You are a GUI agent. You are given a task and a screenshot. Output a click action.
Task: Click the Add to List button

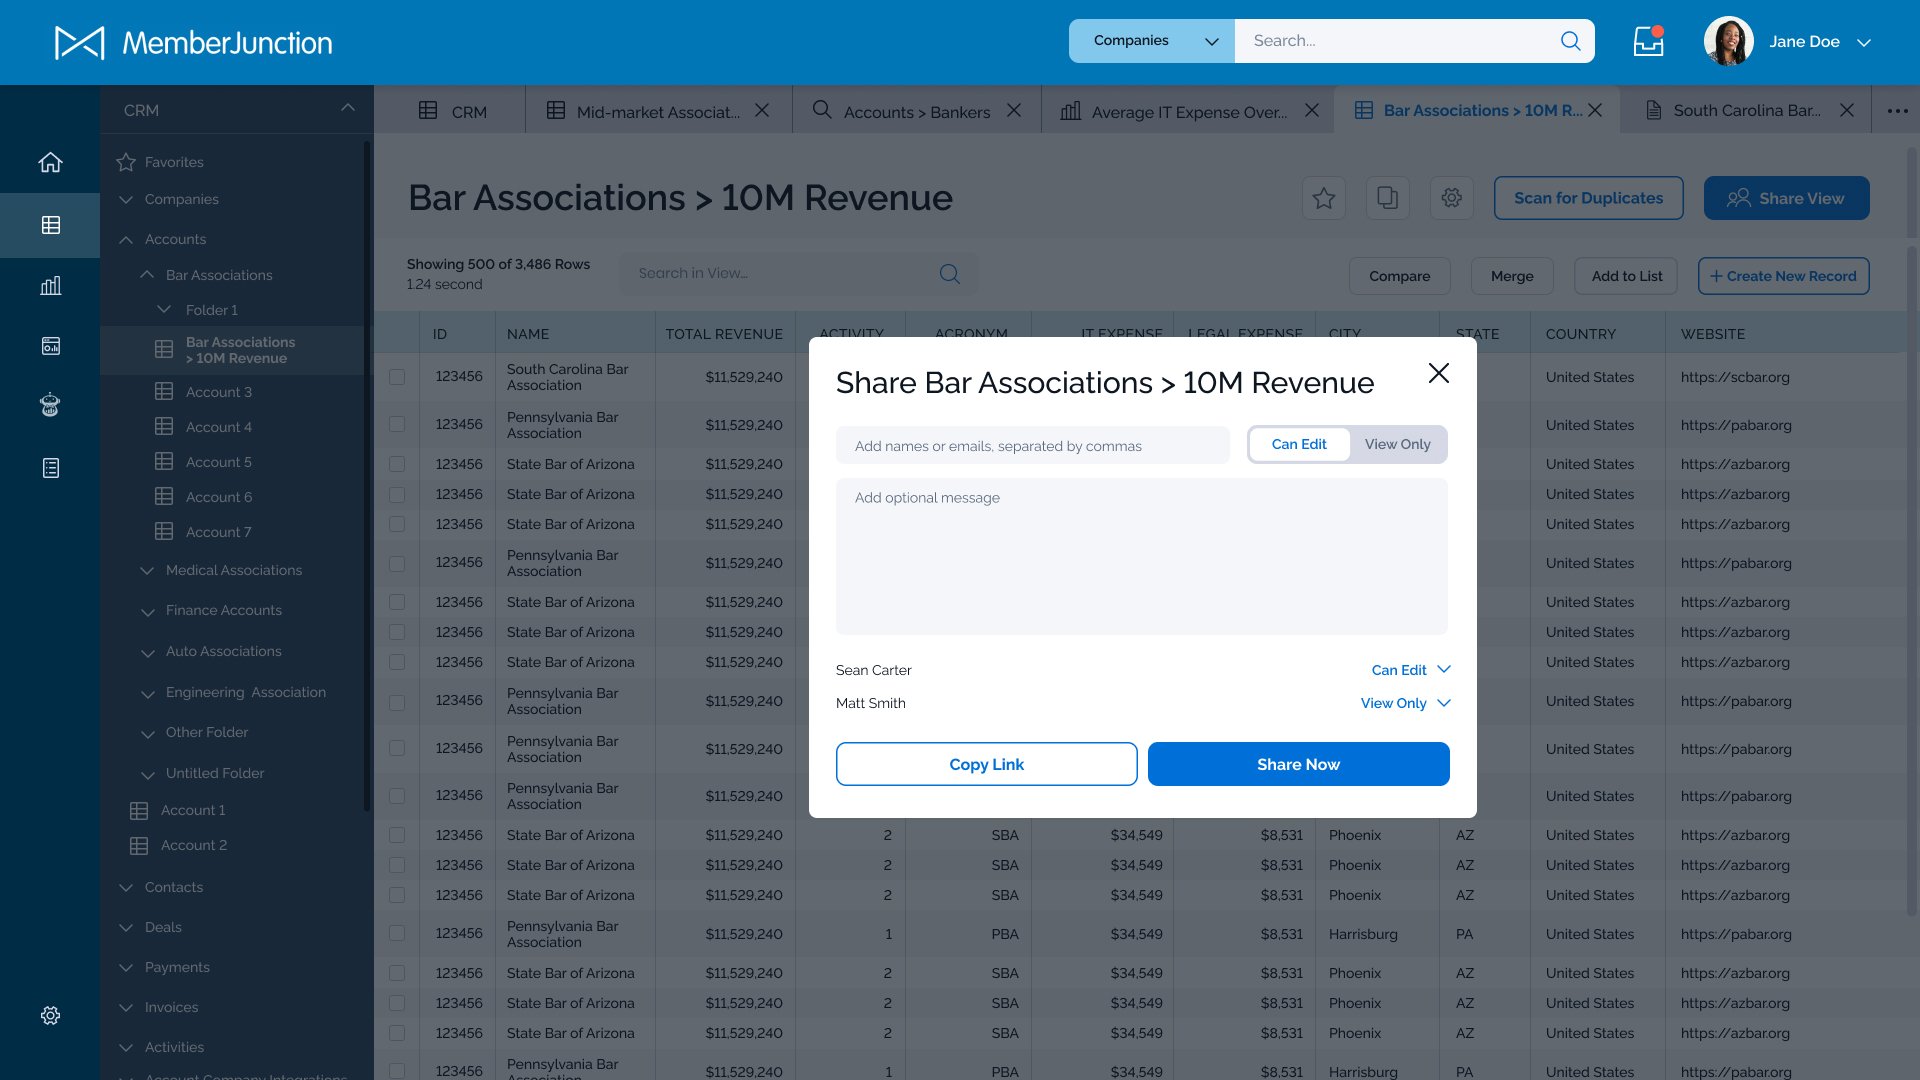[x=1627, y=276]
